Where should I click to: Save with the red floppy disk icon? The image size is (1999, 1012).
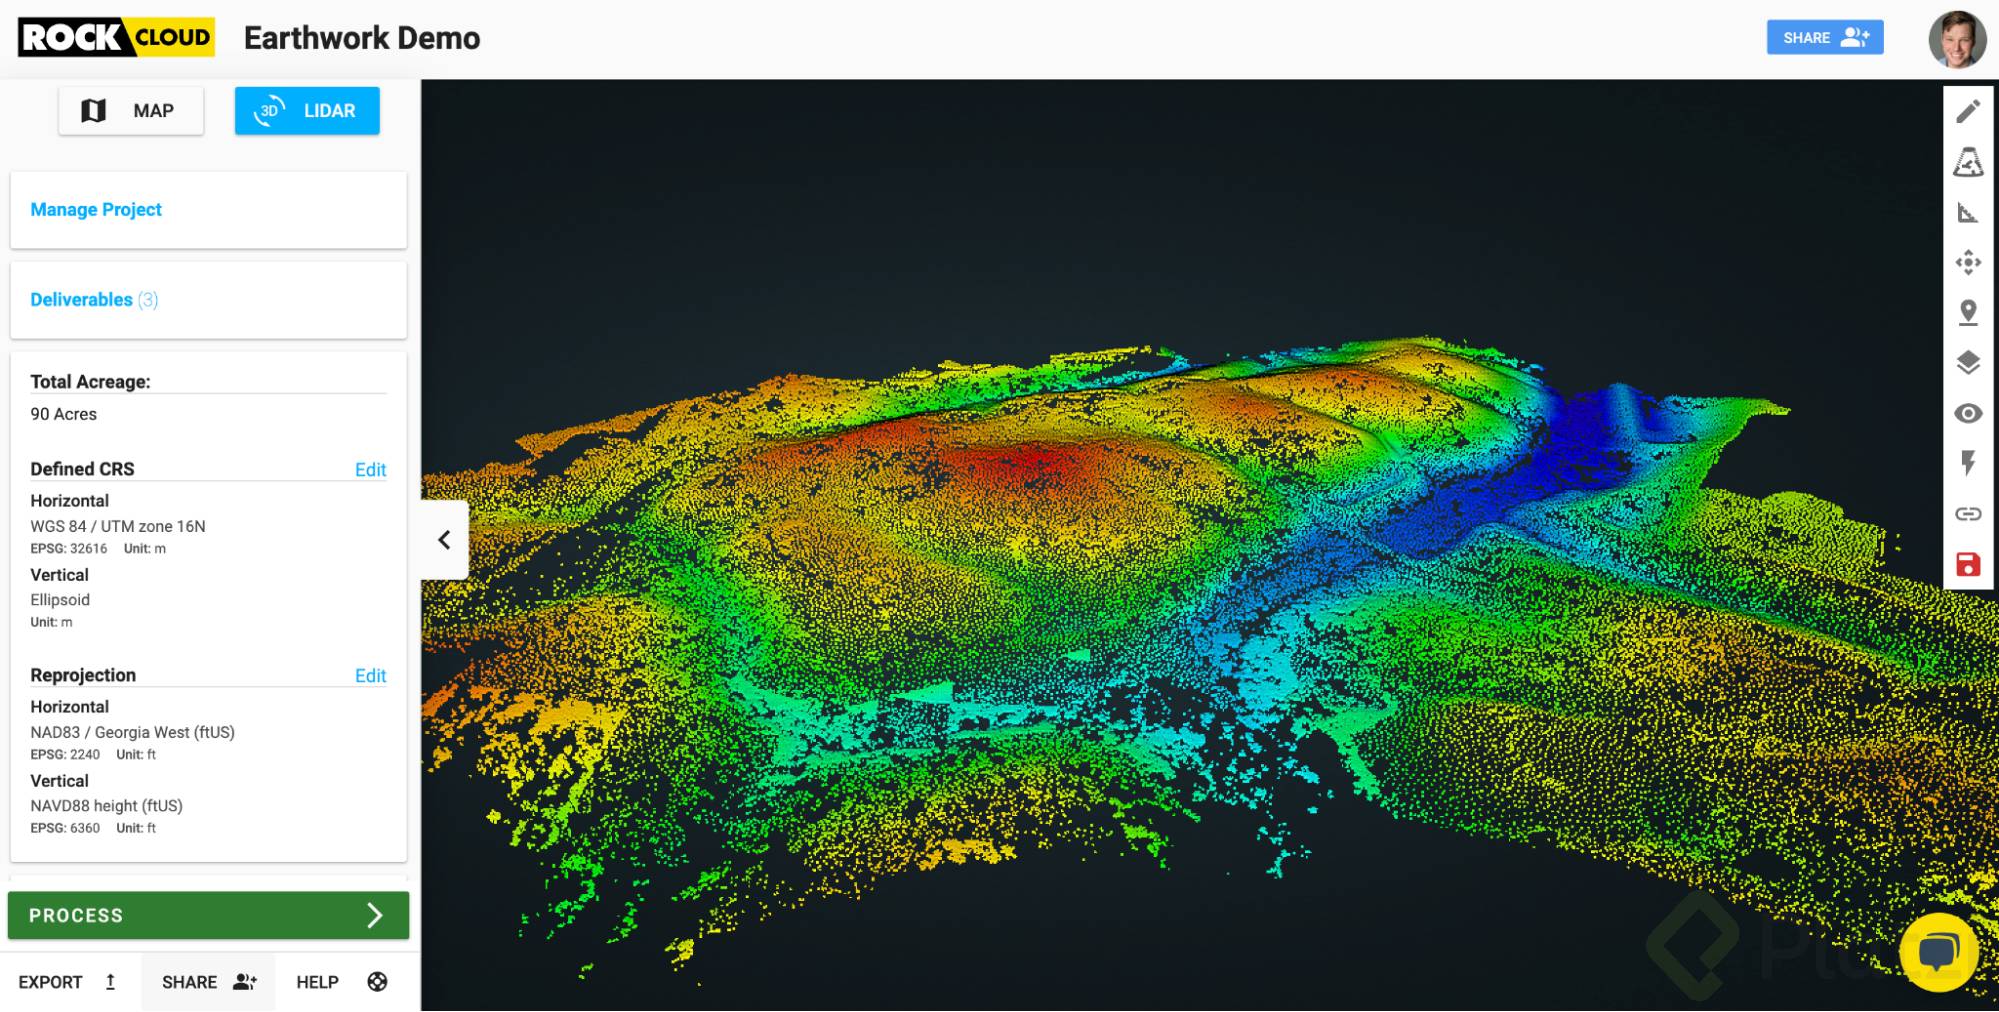pos(1967,565)
